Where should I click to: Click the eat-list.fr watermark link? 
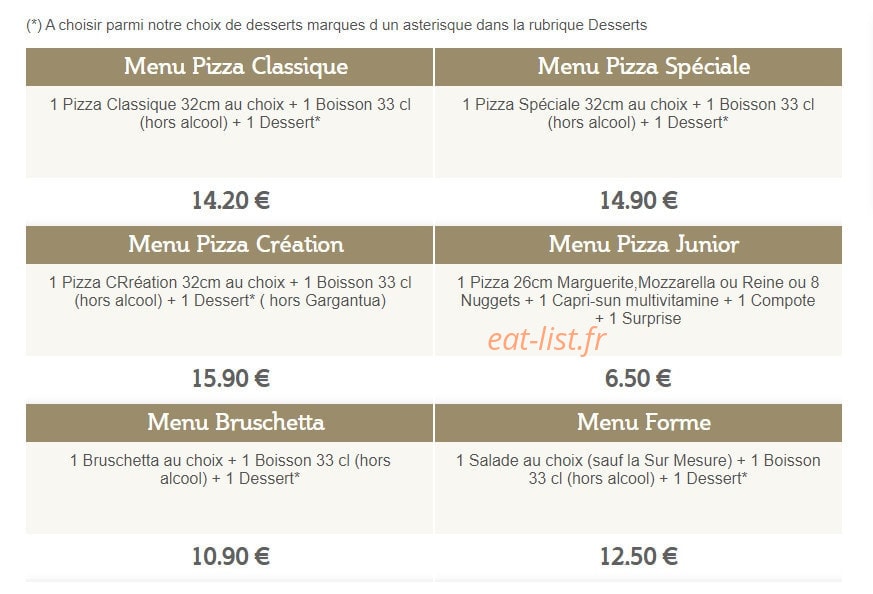[547, 340]
